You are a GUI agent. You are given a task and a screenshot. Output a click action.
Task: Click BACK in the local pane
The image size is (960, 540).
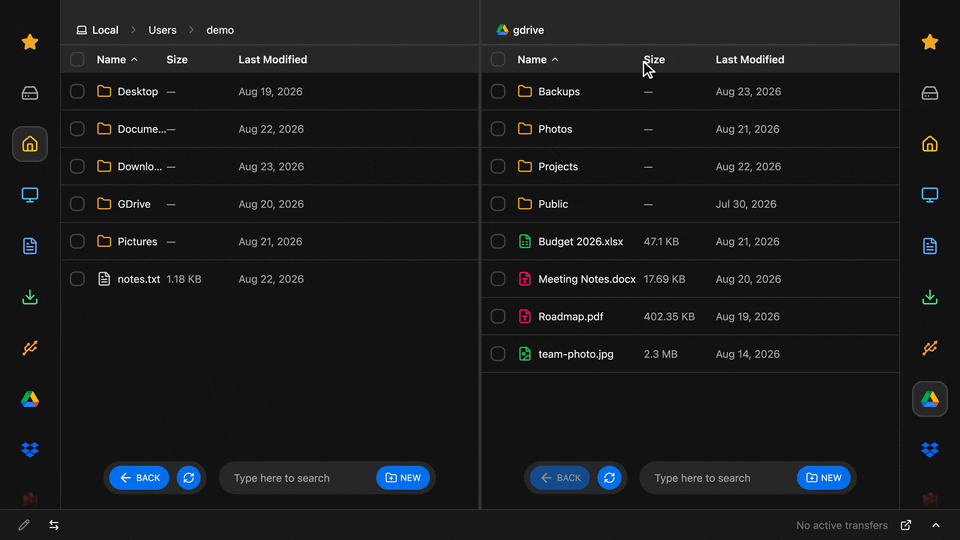click(x=140, y=478)
